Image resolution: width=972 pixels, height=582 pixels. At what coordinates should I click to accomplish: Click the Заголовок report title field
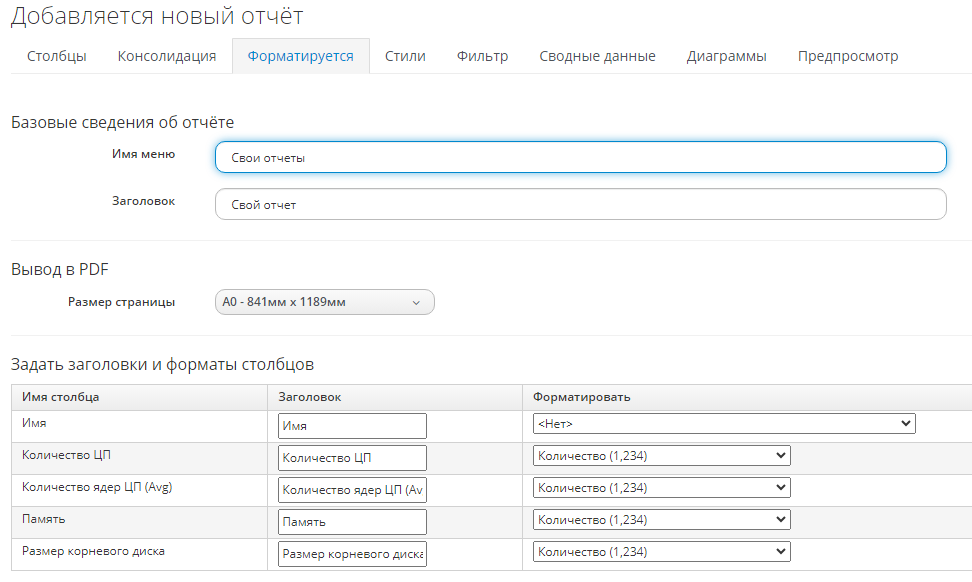(580, 204)
